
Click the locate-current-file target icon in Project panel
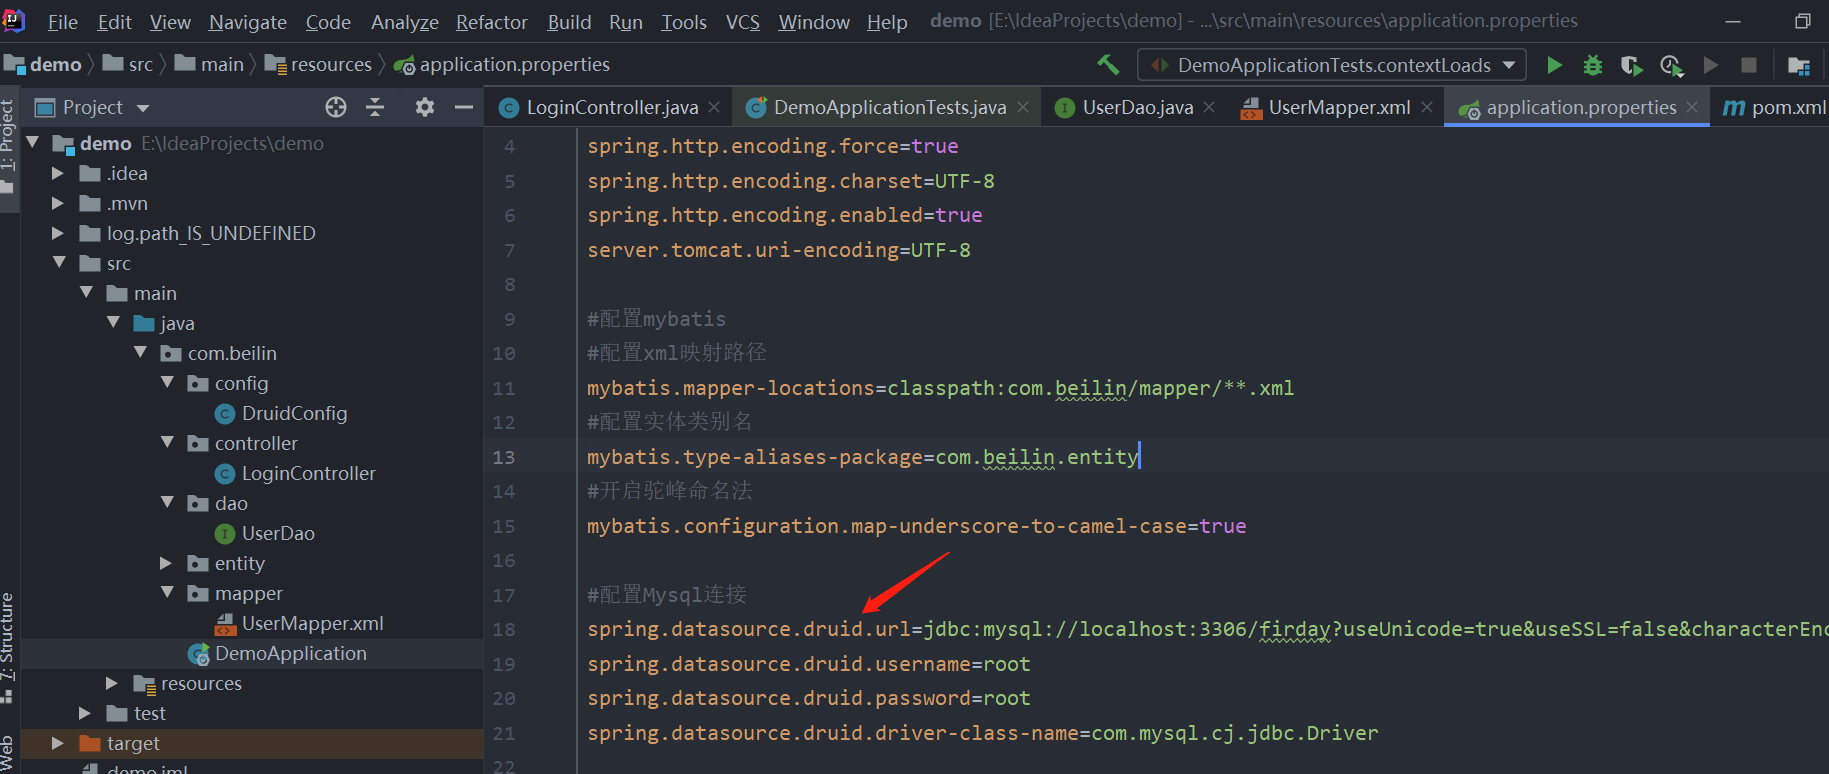(336, 107)
